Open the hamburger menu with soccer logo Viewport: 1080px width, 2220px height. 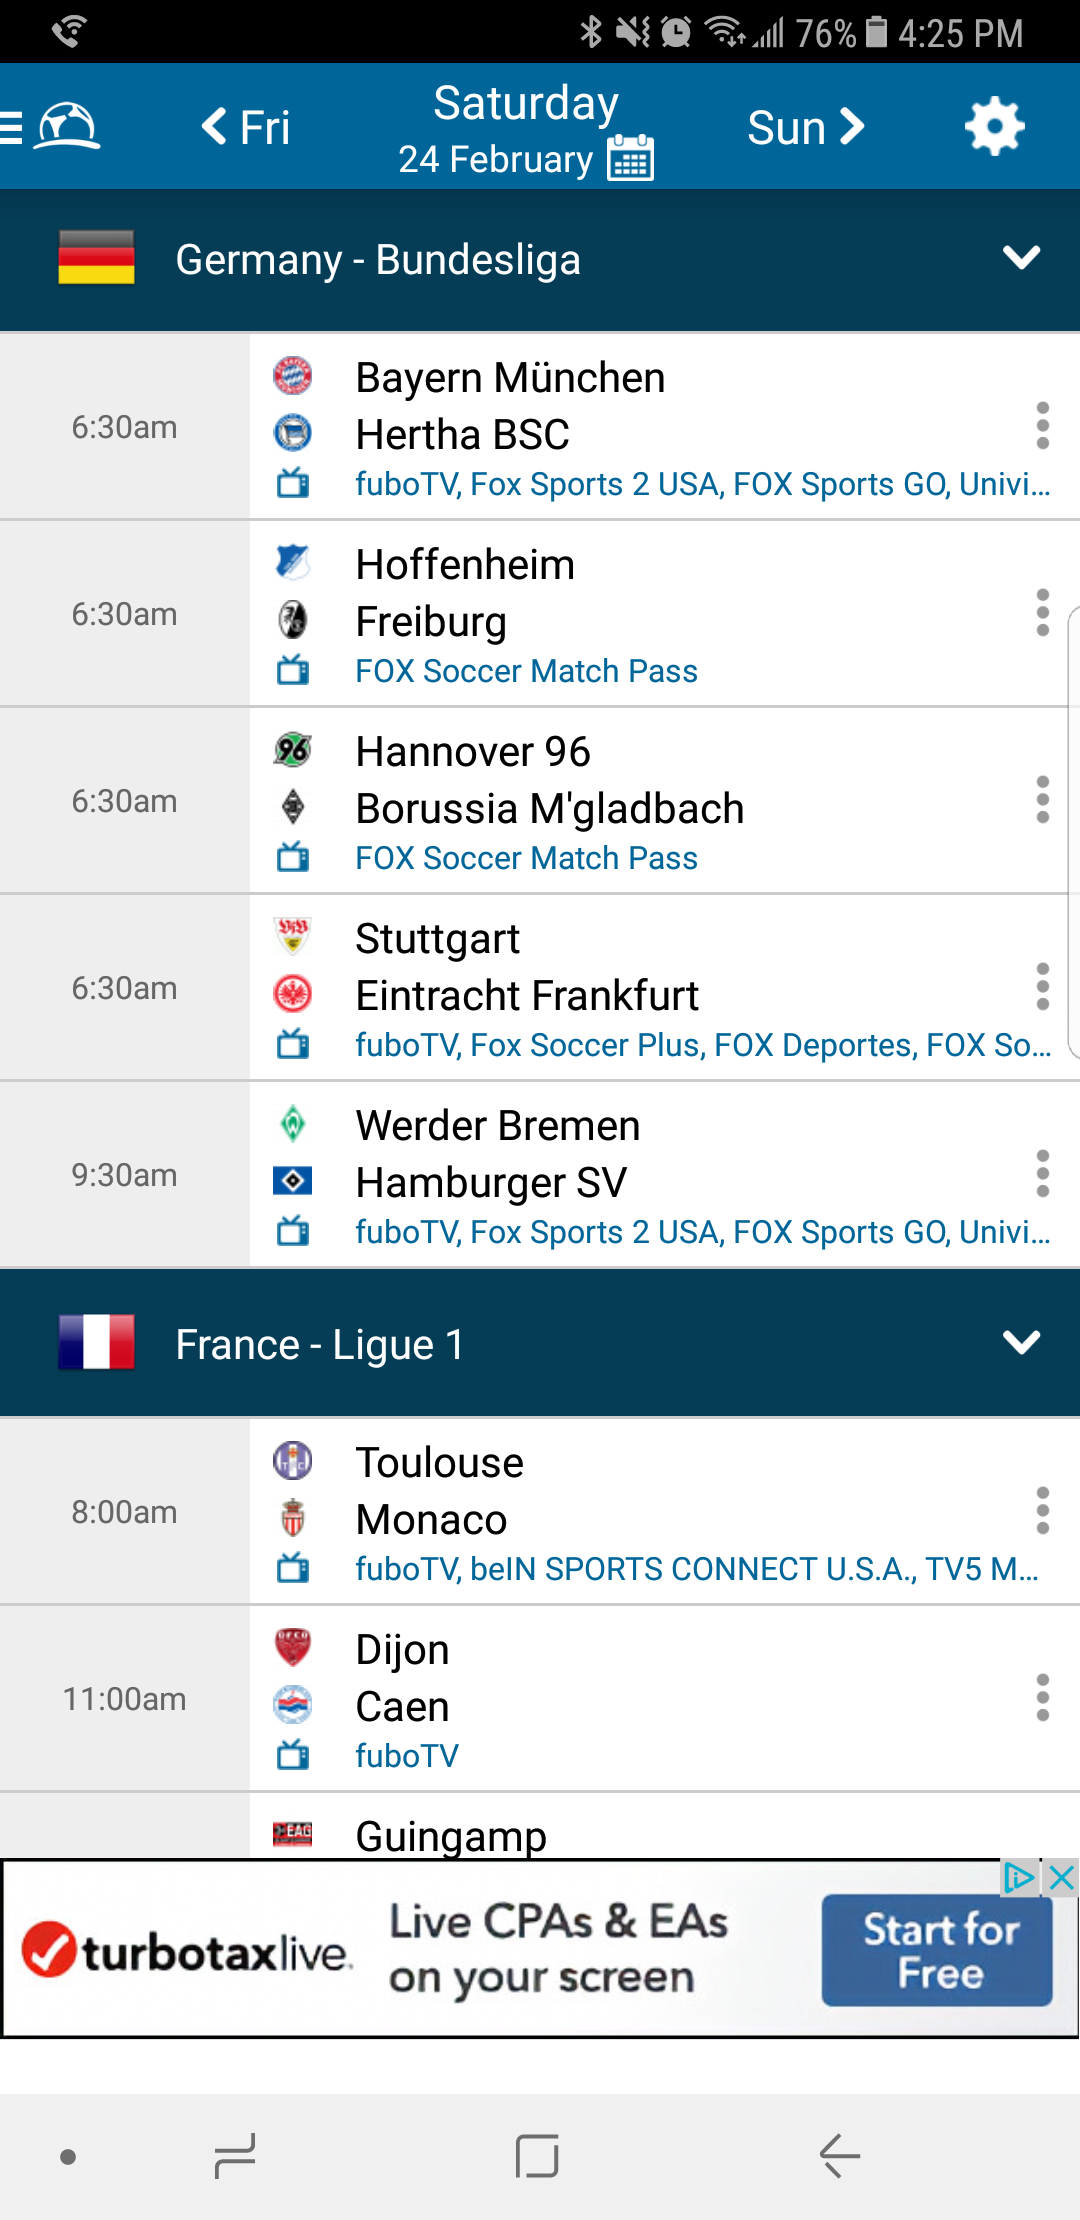[x=52, y=127]
